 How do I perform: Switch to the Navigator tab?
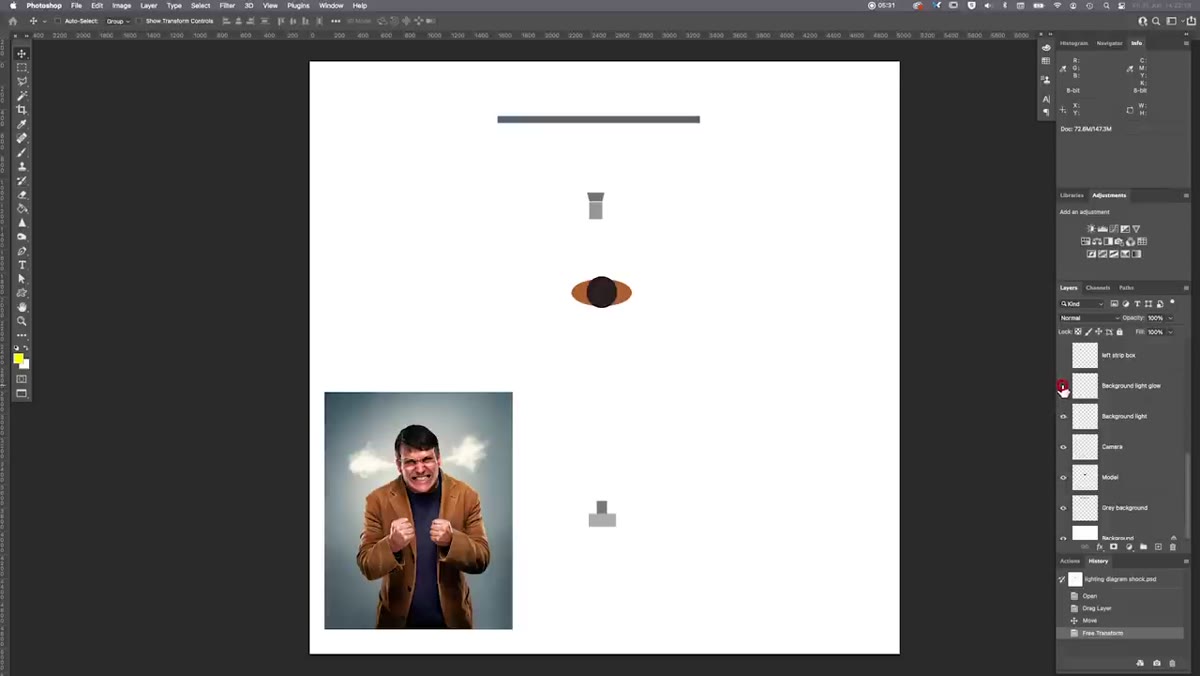pos(1109,43)
